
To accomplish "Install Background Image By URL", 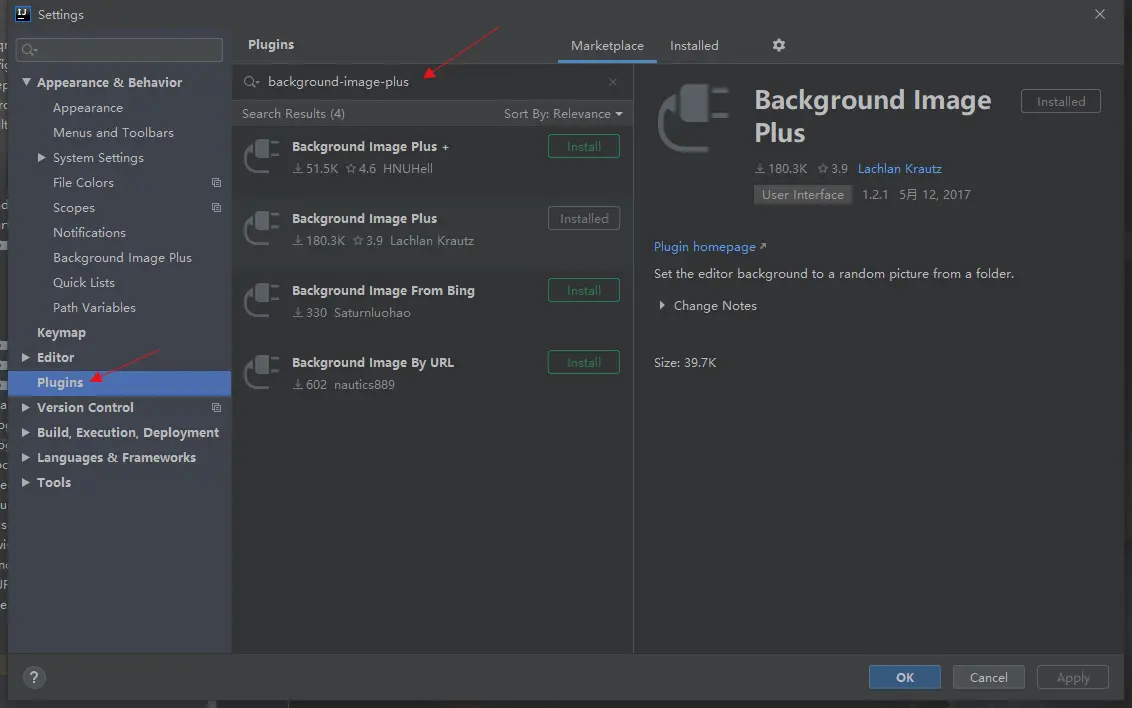I will (583, 362).
